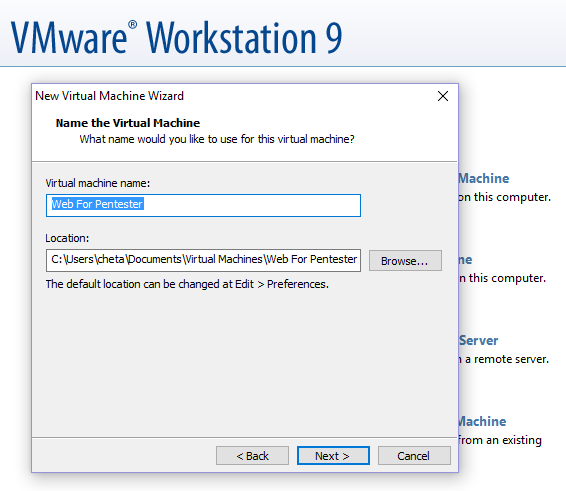
Task: Click the 'Name the Virtual Machine' heading
Action: [x=128, y=123]
